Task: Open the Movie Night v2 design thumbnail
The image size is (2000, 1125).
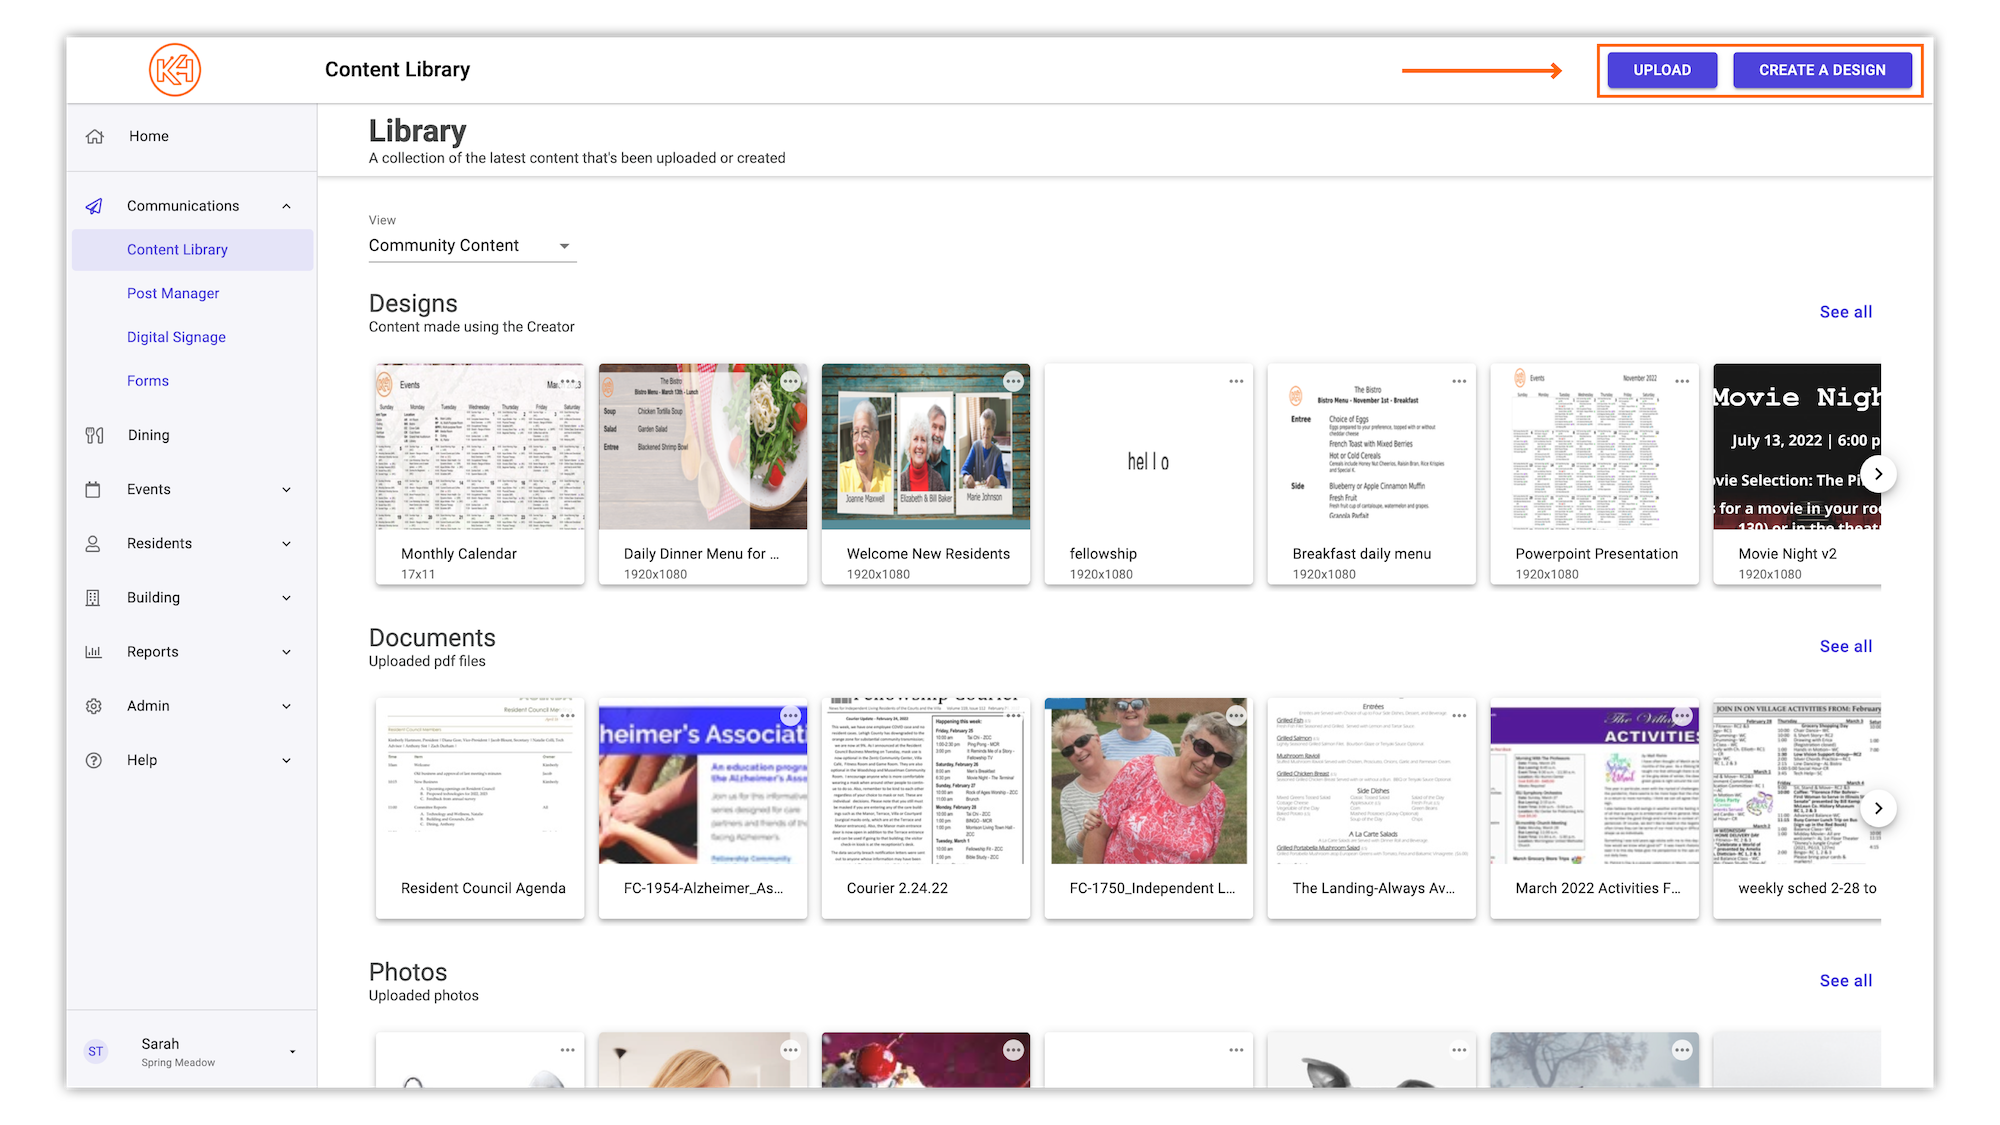Action: pos(1797,446)
